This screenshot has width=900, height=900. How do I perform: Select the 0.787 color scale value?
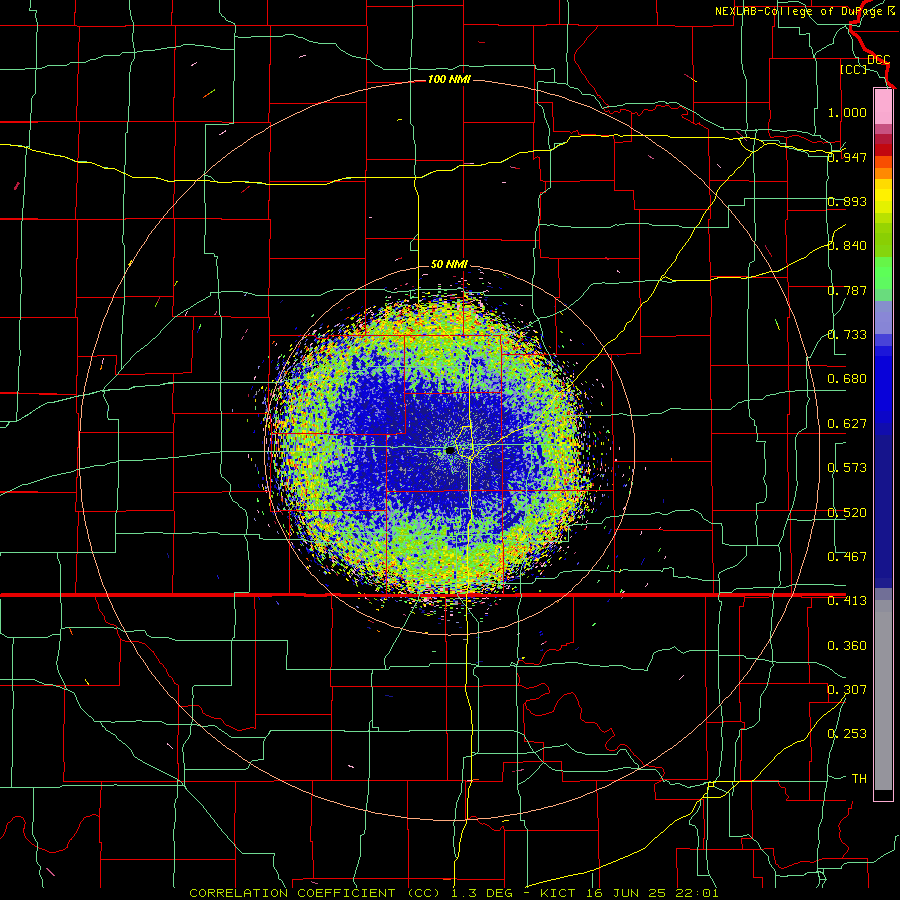pos(847,290)
